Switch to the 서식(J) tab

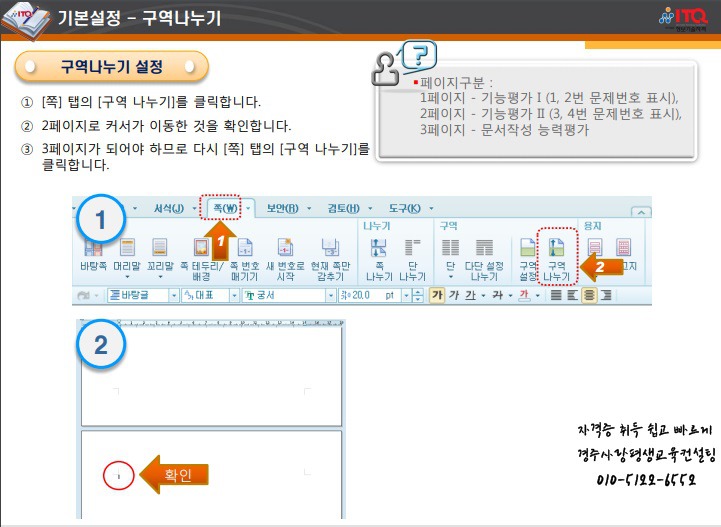click(169, 208)
